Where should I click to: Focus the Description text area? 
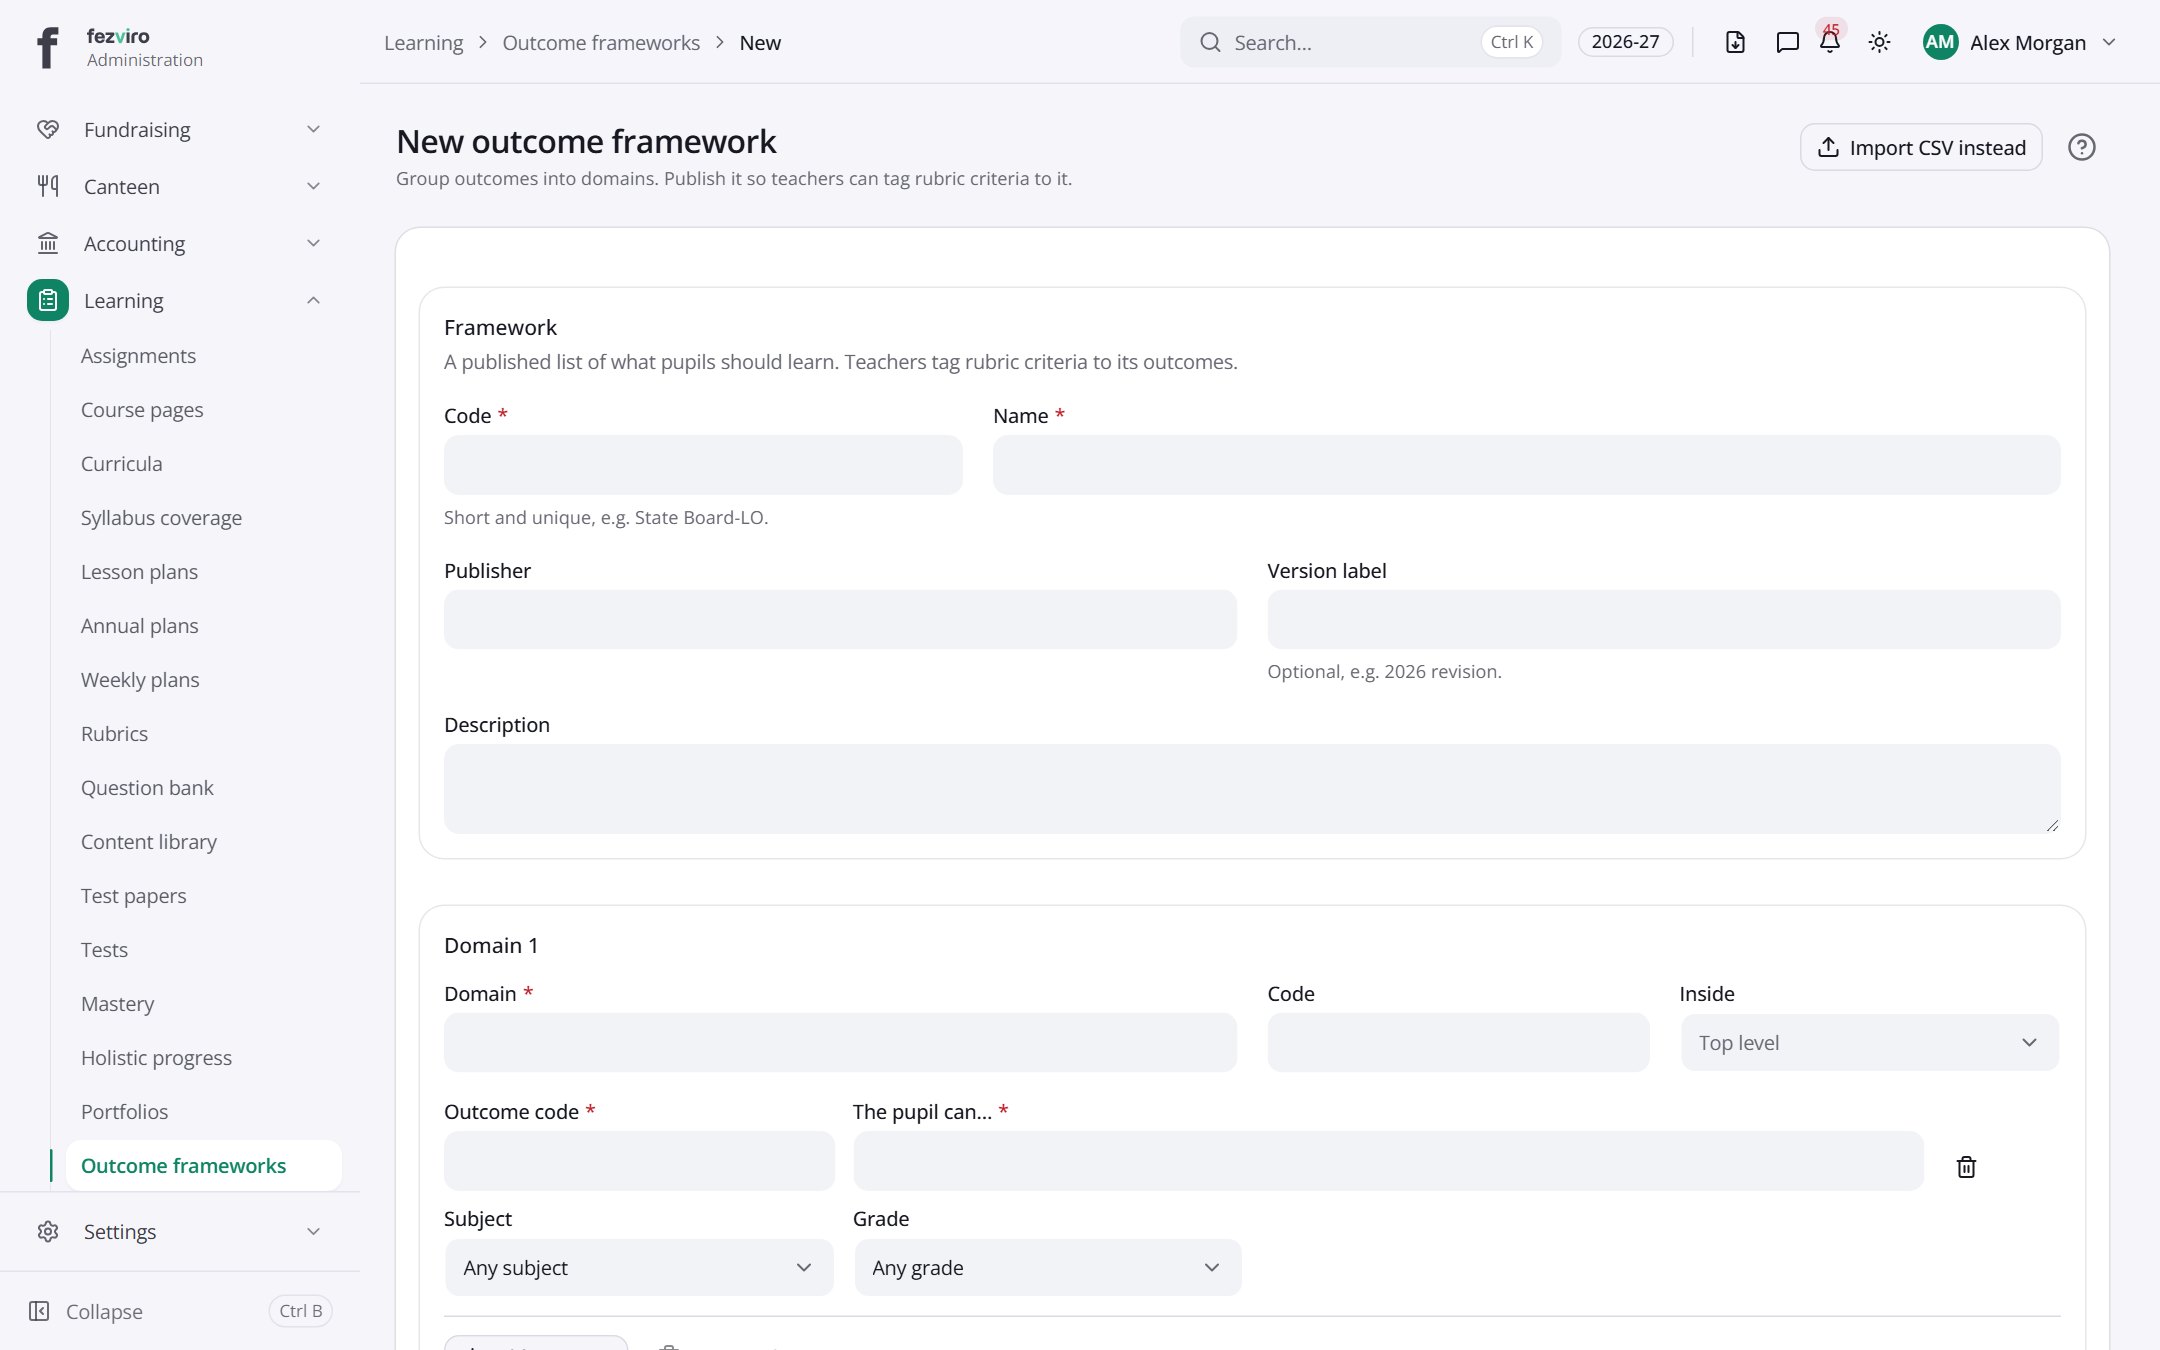[1252, 788]
